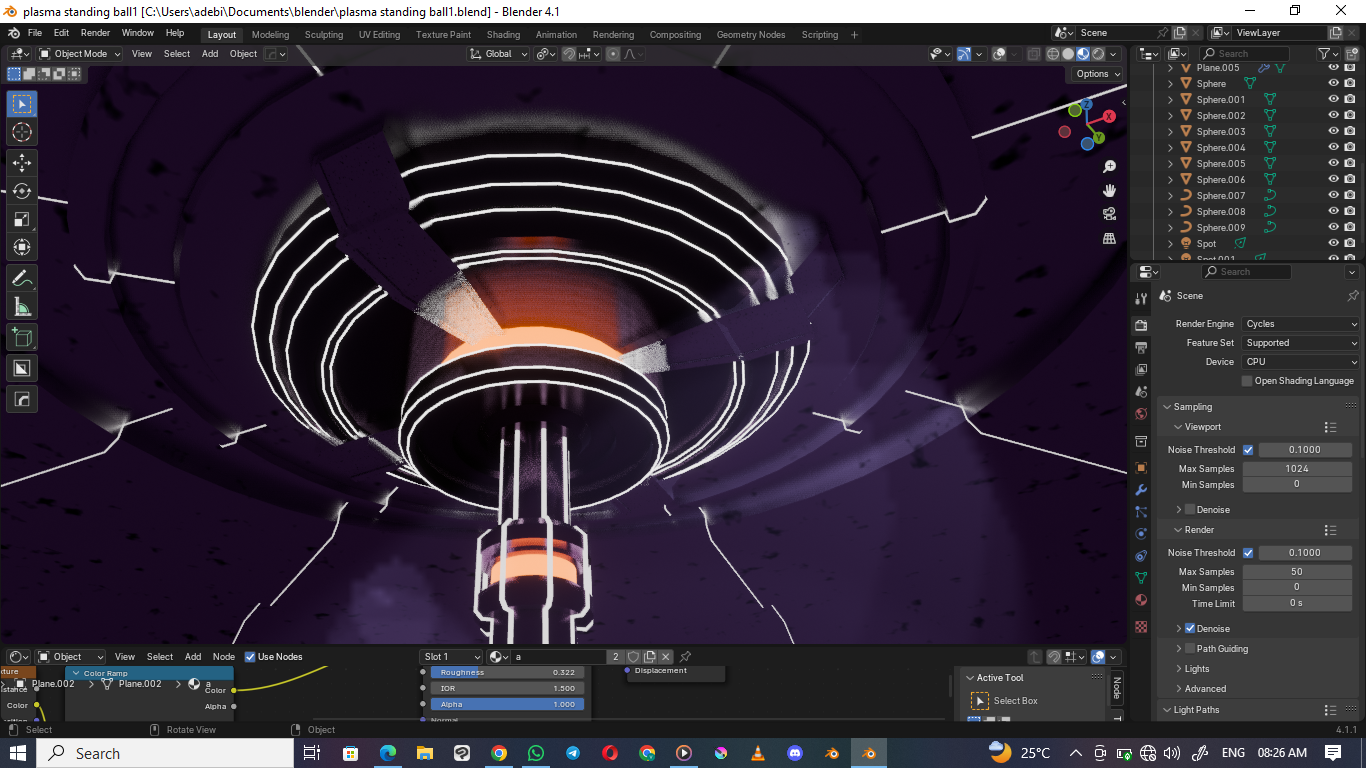The width and height of the screenshot is (1366, 768).
Task: Open the Device dropdown
Action: [1301, 362]
